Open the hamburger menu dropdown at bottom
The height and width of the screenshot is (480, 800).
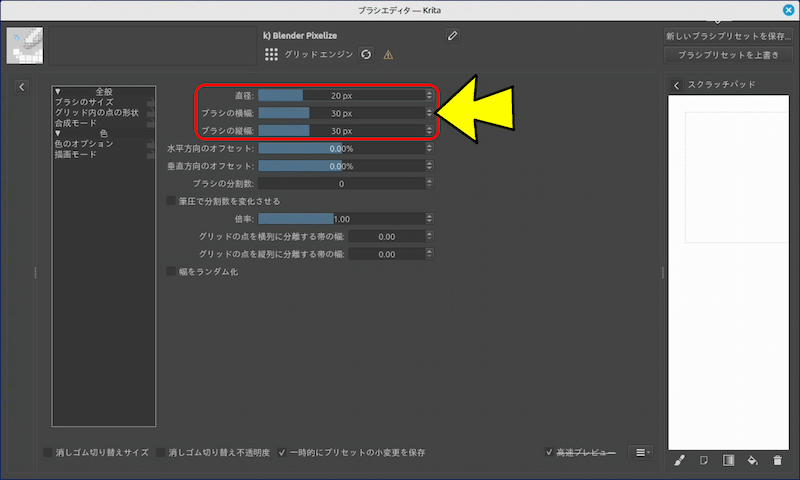tap(642, 453)
